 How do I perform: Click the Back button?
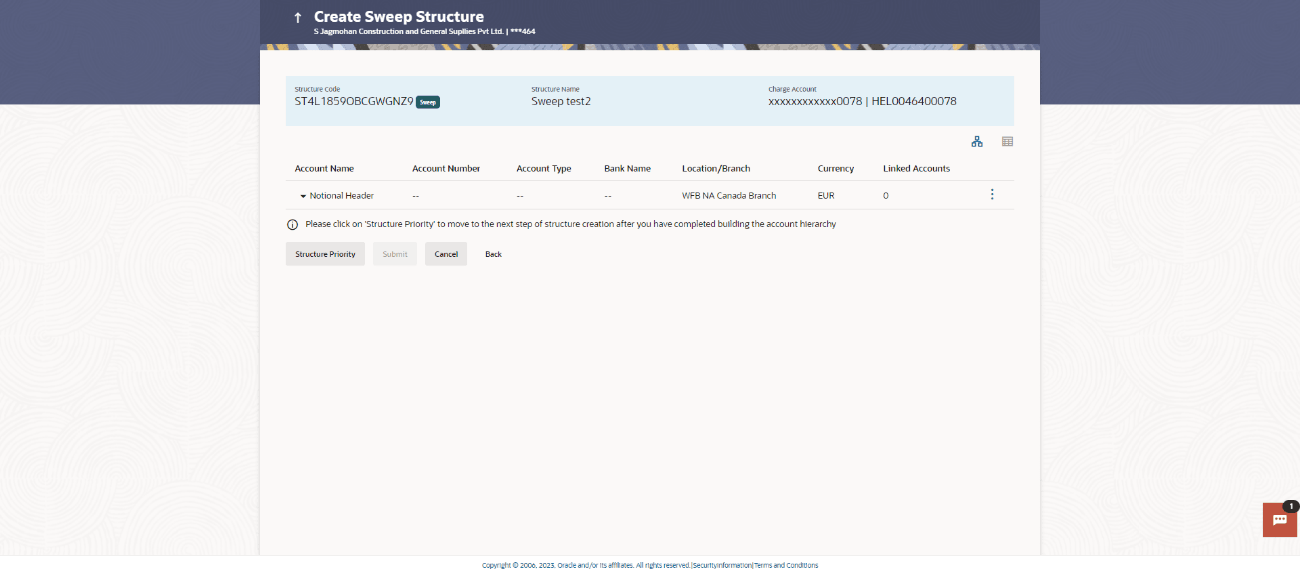(493, 254)
